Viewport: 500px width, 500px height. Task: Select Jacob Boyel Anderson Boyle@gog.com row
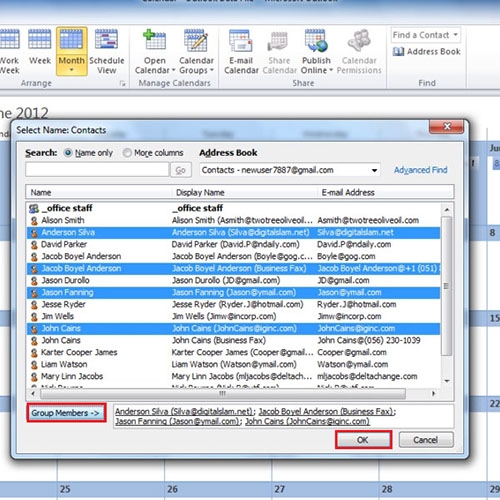click(233, 257)
